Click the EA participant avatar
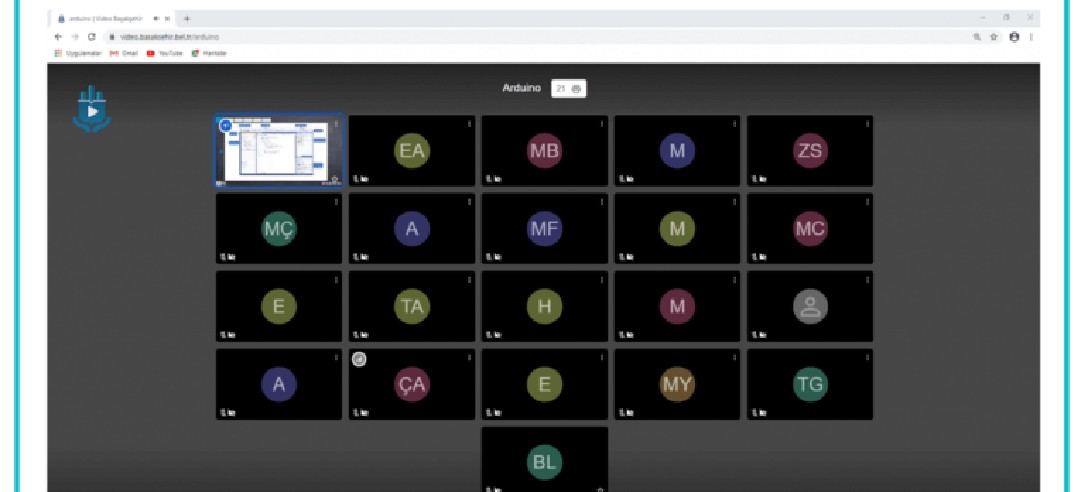 click(x=411, y=151)
